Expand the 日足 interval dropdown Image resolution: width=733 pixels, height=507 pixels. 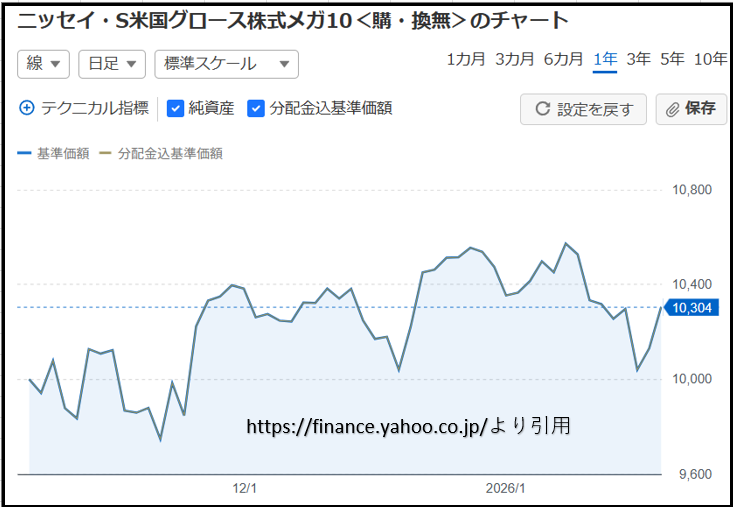[112, 64]
